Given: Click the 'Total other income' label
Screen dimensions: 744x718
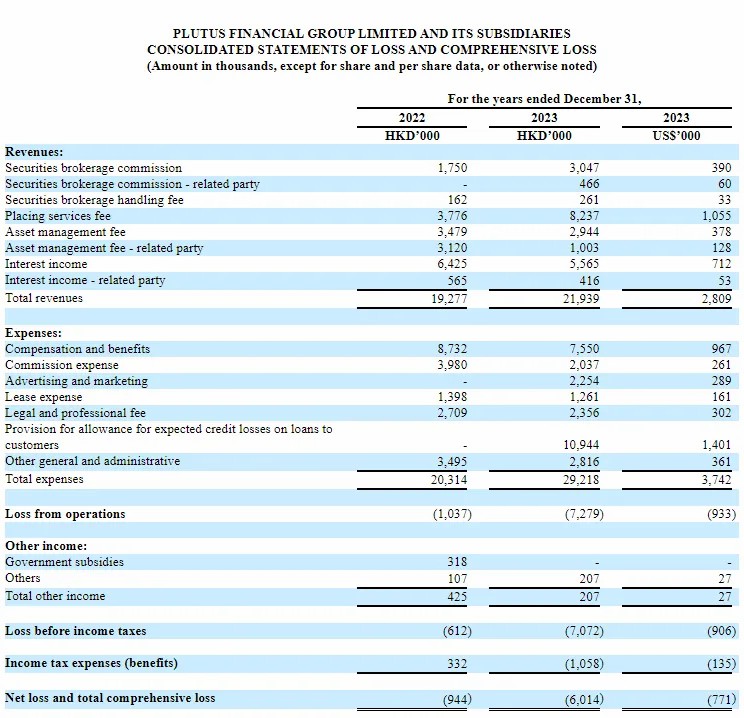Looking at the screenshot, I should pos(55,597).
